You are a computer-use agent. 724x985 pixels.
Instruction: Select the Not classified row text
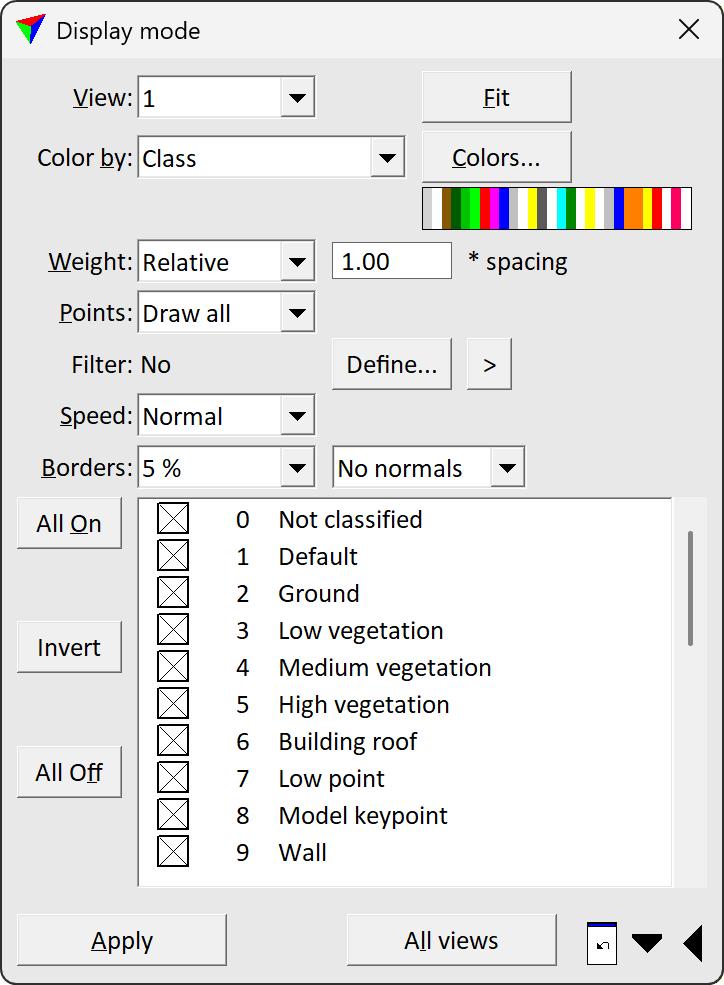pos(350,520)
